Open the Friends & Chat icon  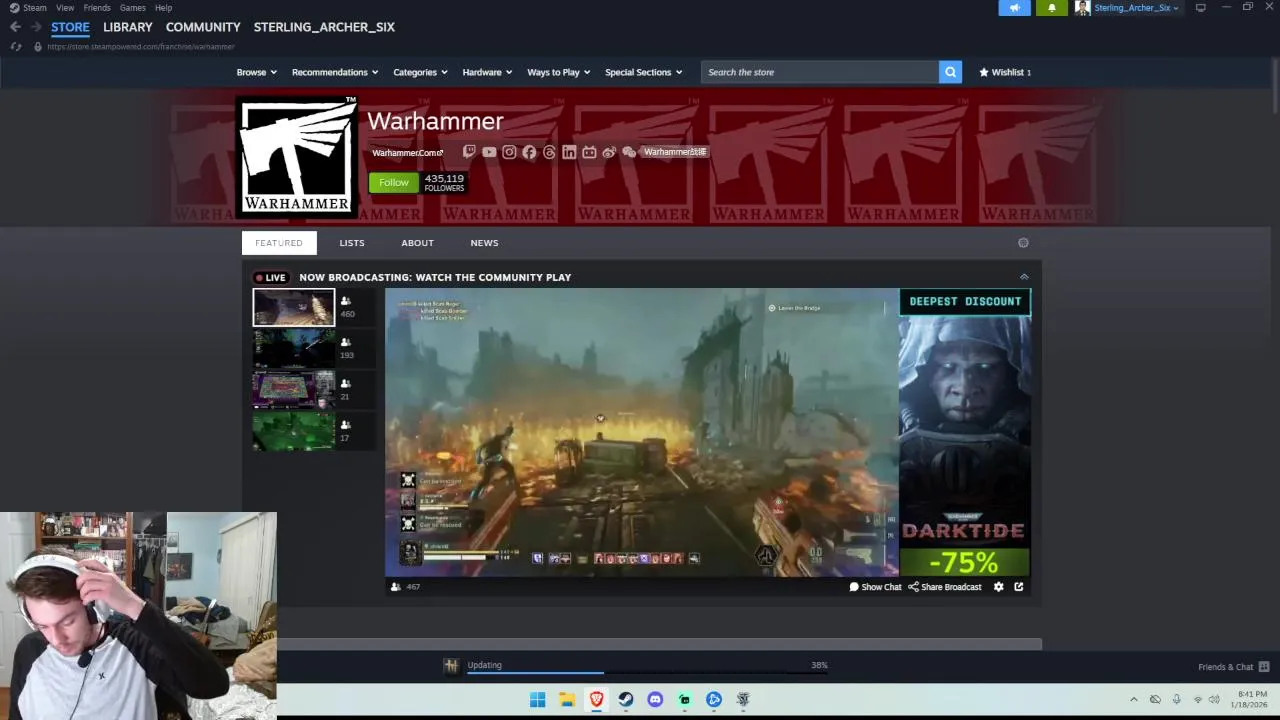(1264, 667)
